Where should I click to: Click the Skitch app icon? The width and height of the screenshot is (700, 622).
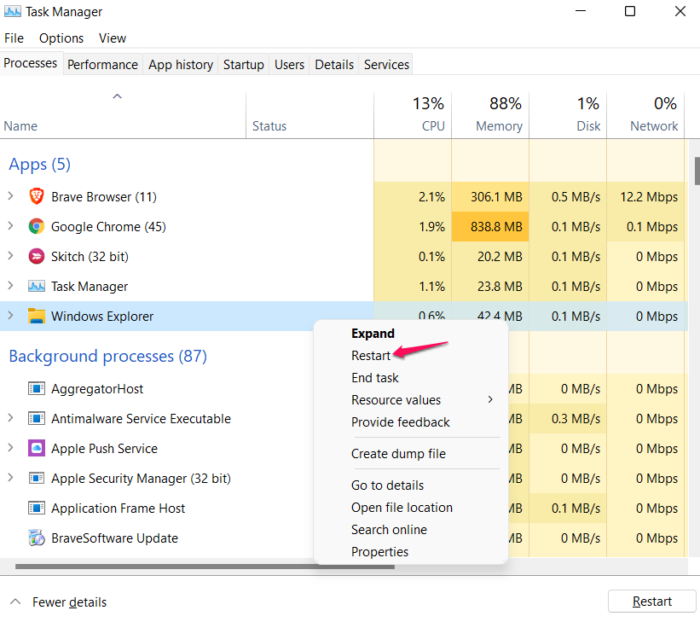coord(36,257)
